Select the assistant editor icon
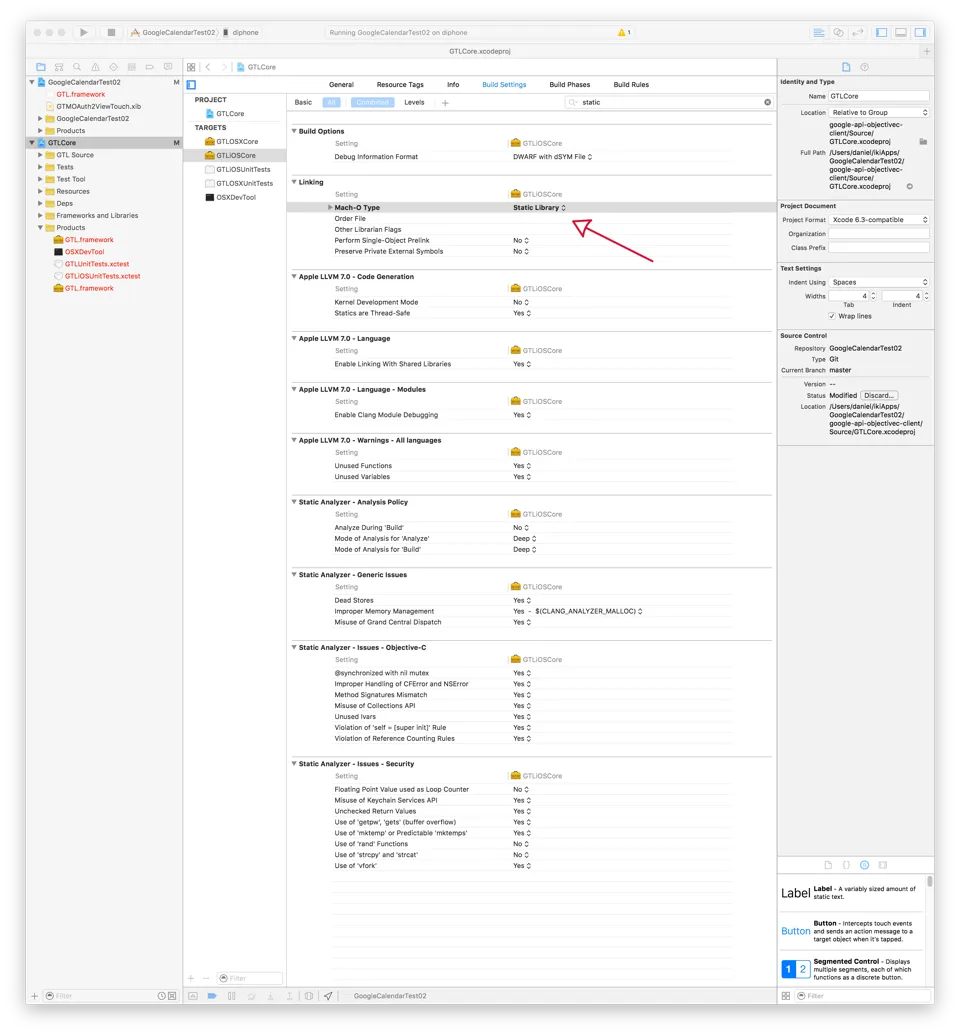Image resolution: width=960 pixels, height=1035 pixels. (839, 32)
